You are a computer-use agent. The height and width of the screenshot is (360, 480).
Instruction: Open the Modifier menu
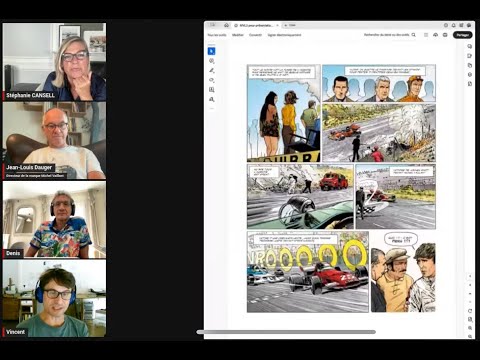(238, 35)
